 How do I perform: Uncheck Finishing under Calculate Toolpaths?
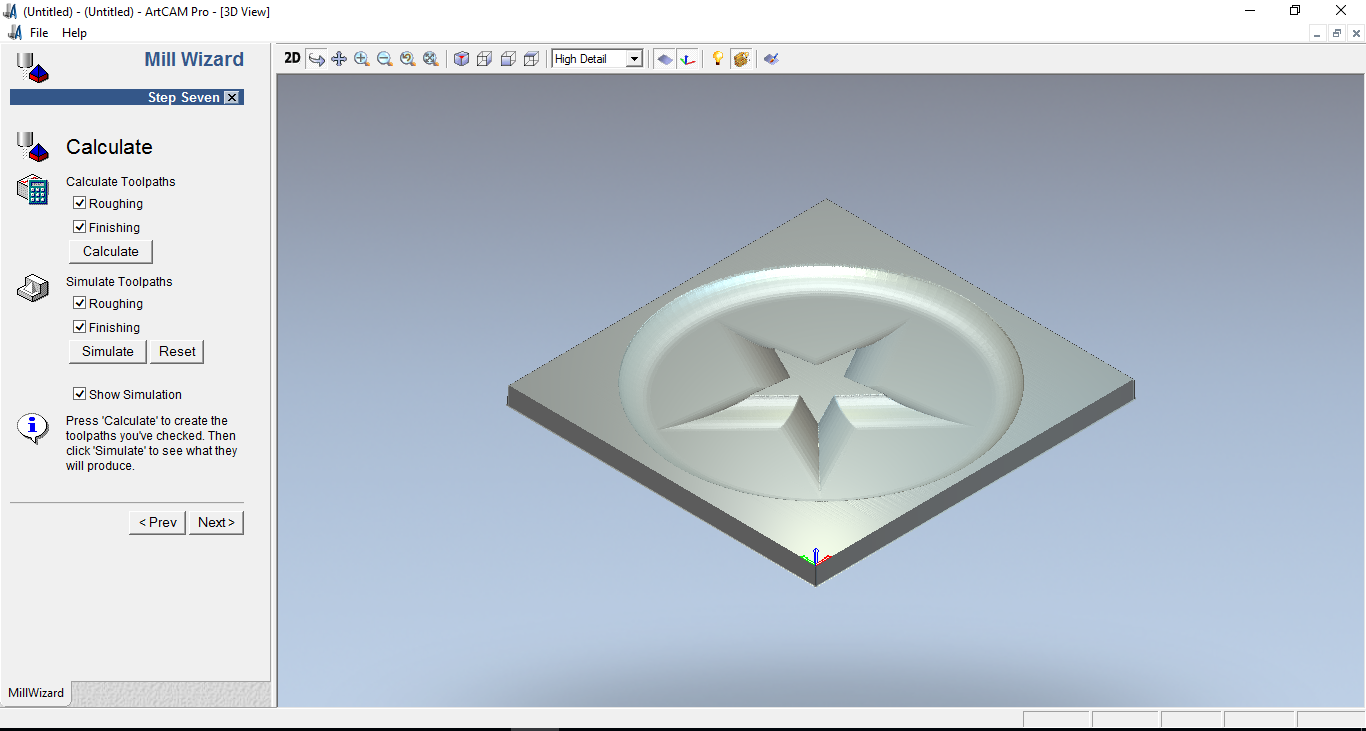[x=80, y=227]
